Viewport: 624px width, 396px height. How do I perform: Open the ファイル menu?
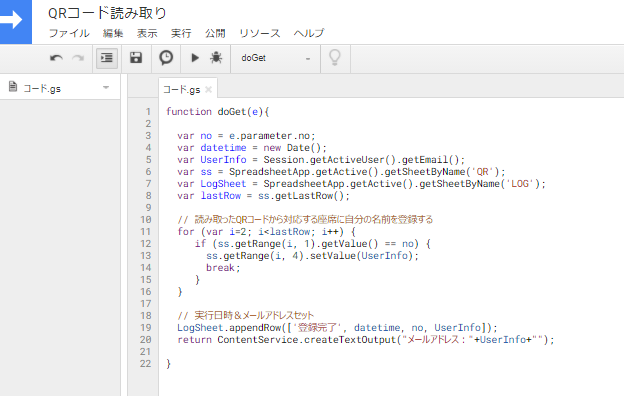click(x=69, y=33)
